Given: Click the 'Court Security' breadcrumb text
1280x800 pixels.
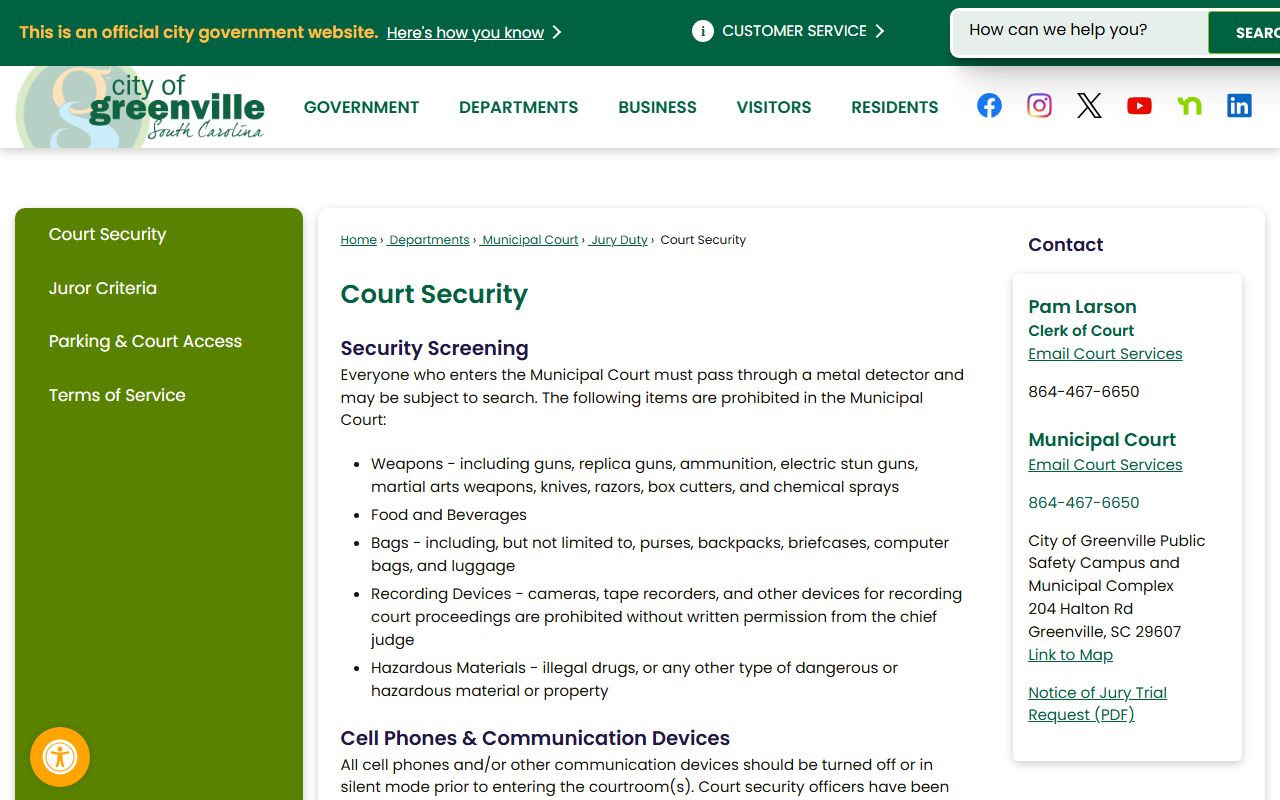Looking at the screenshot, I should pyautogui.click(x=703, y=240).
